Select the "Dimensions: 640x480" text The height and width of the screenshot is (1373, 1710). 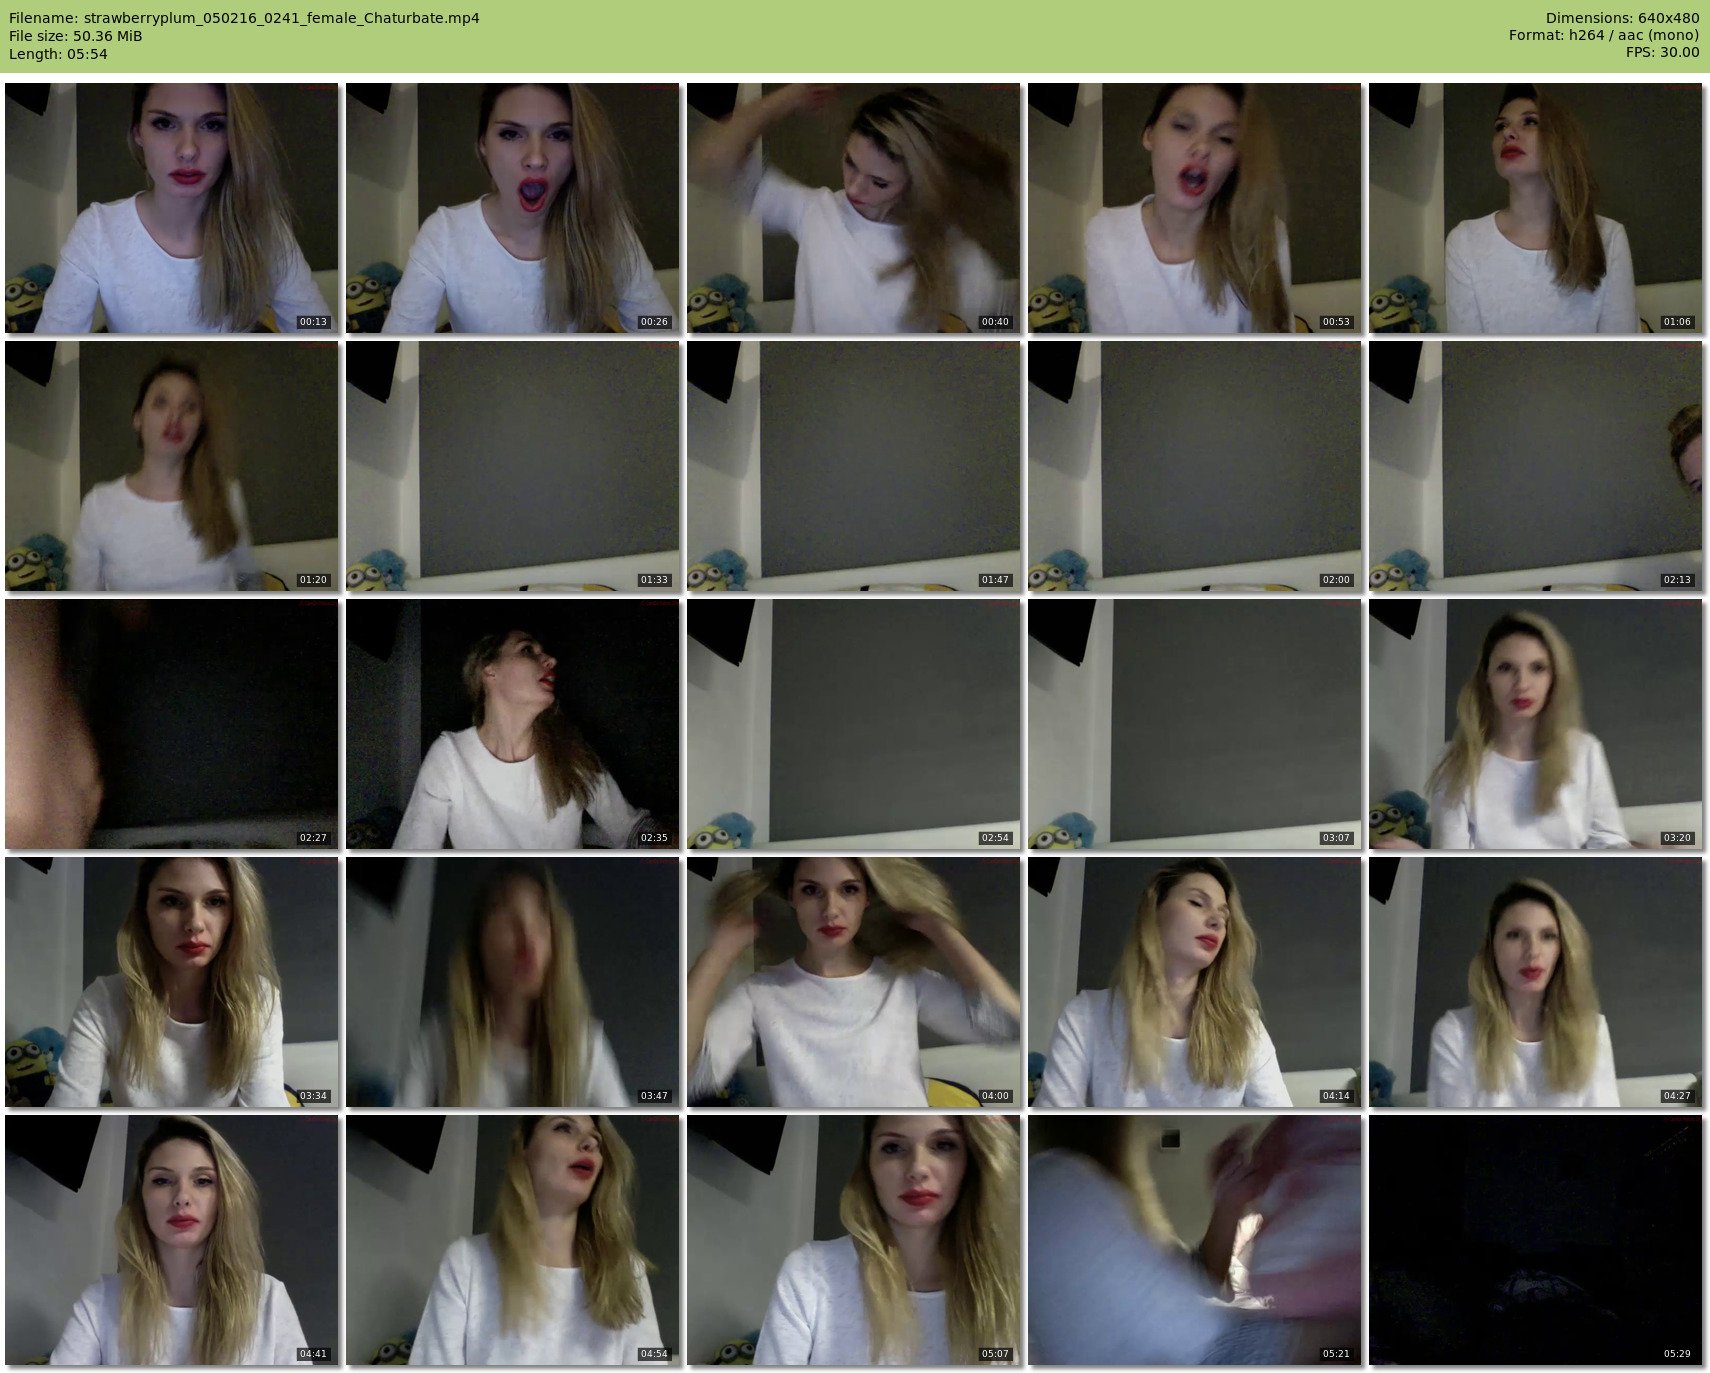tap(1622, 18)
